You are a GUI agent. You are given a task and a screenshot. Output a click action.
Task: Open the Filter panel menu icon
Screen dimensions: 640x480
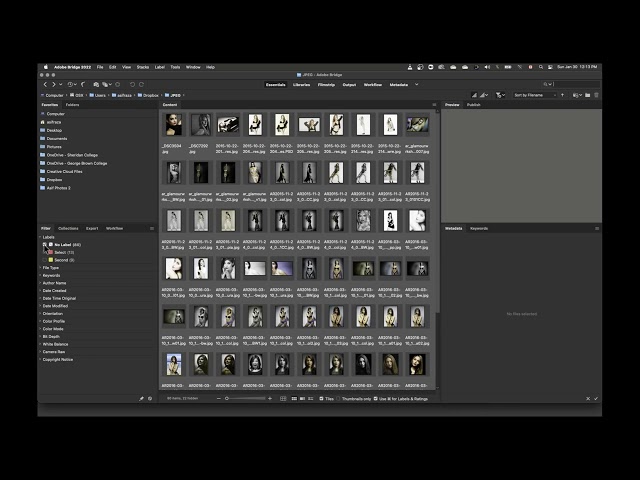tap(152, 229)
